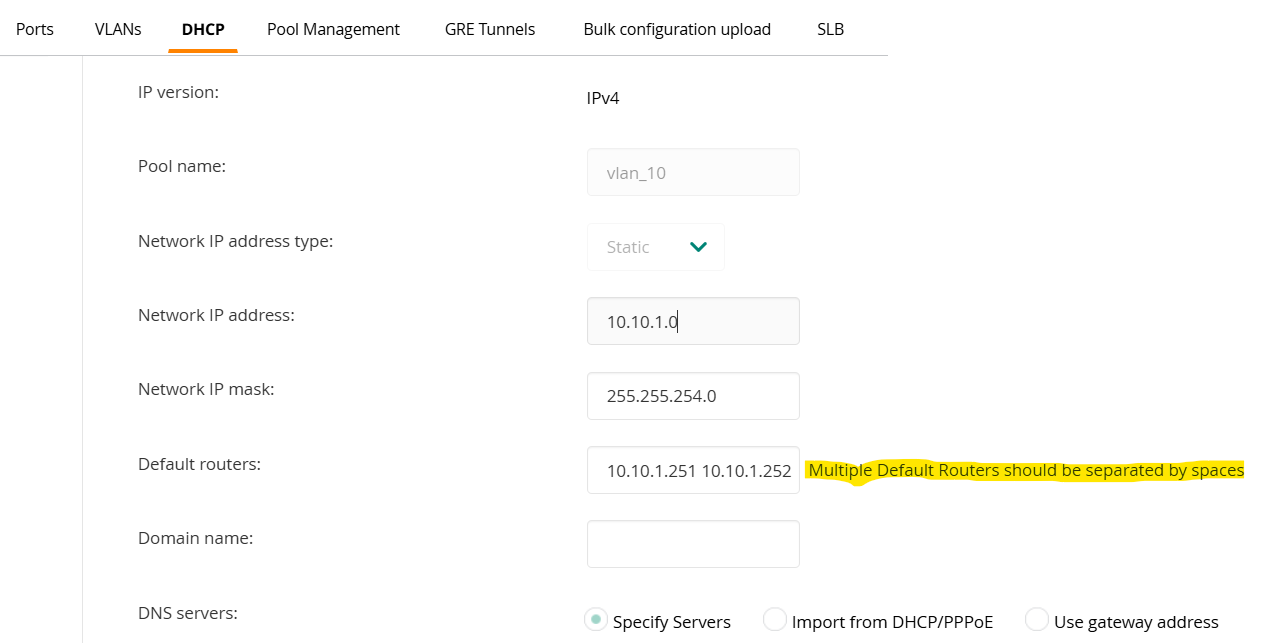Click the IPv4 version value text
This screenshot has height=643, width=1276.
tap(603, 98)
